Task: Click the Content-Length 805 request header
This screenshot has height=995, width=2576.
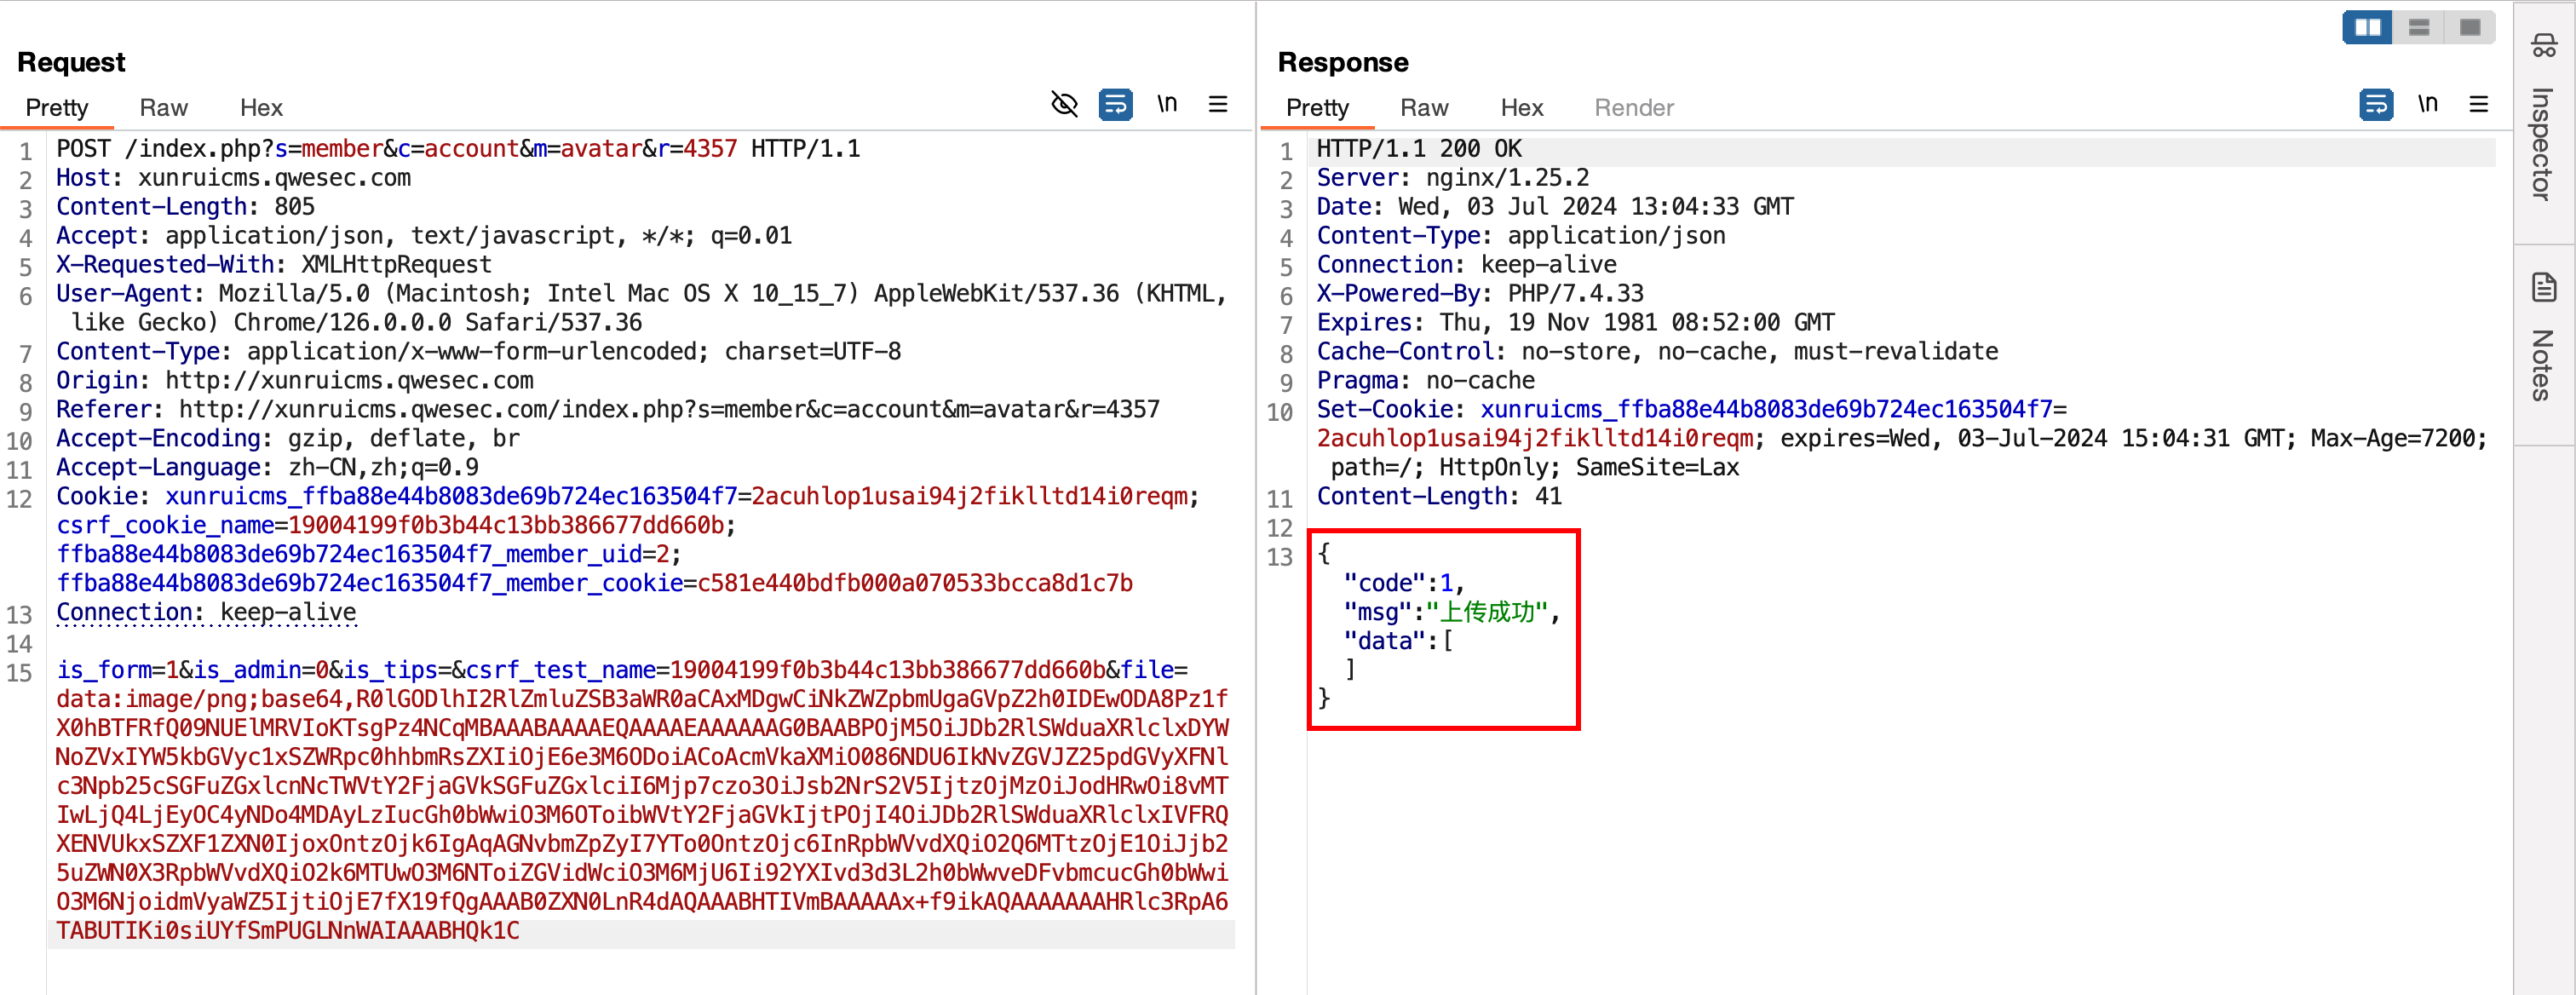Action: click(185, 207)
